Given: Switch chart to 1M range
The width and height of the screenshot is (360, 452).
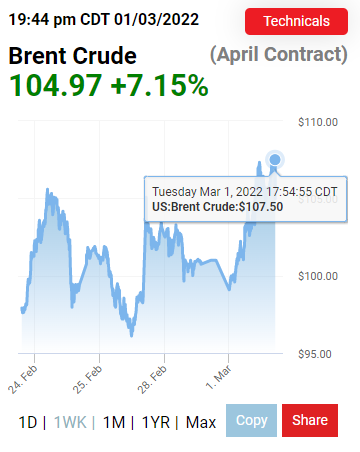Looking at the screenshot, I should click(114, 422).
